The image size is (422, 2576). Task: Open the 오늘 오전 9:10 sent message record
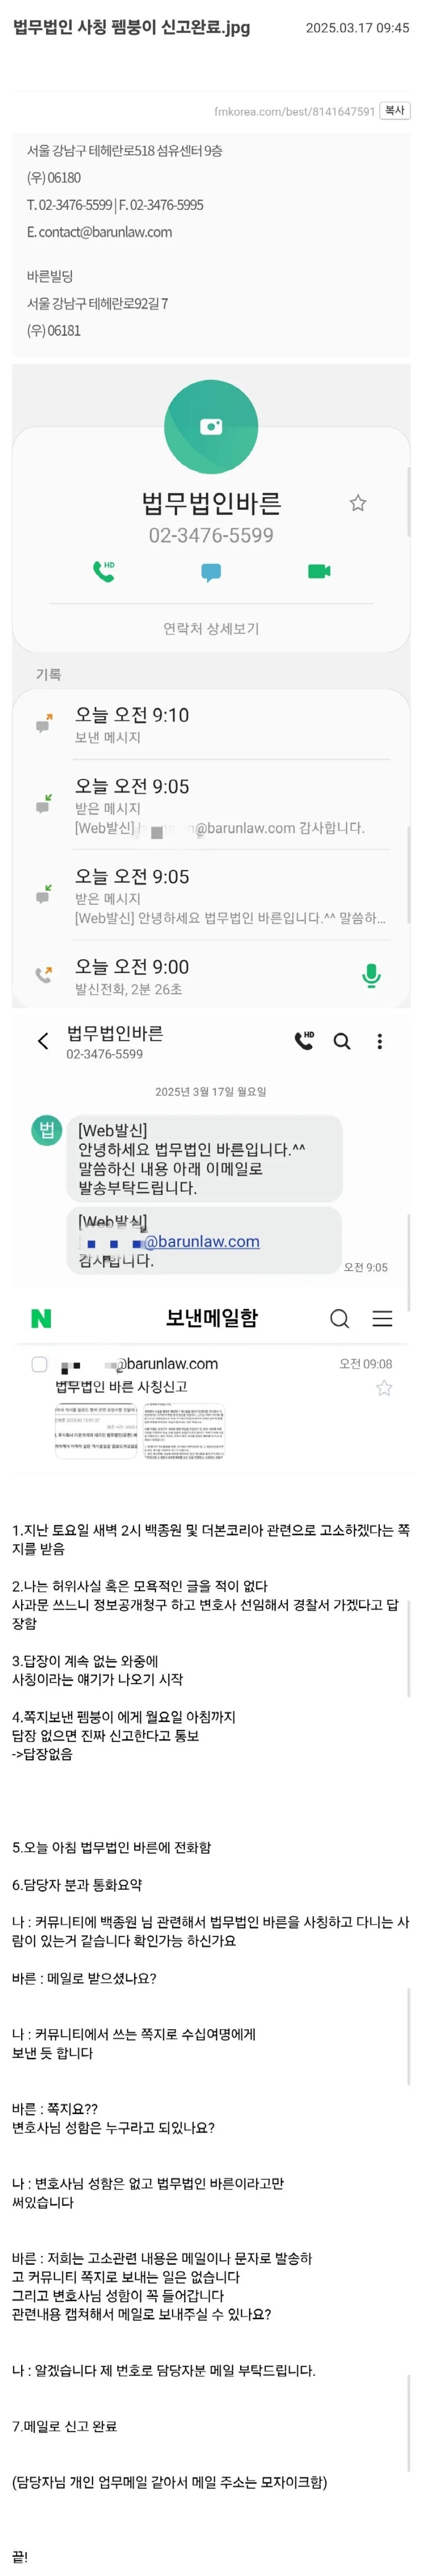click(211, 725)
